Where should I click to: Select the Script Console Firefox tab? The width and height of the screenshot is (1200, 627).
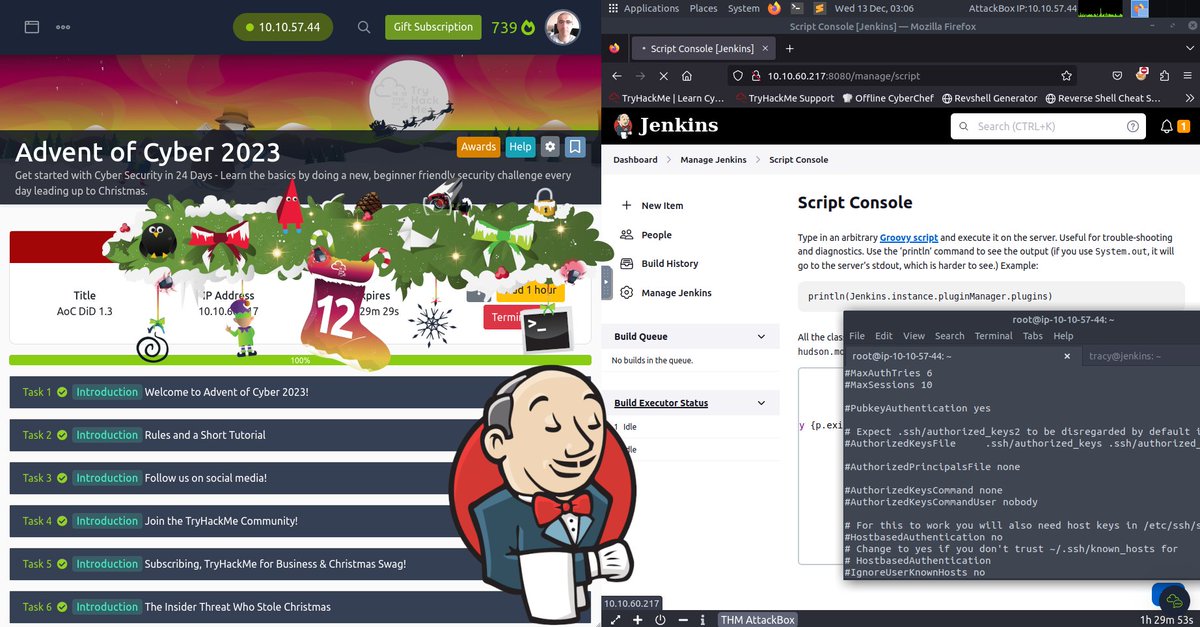(702, 48)
